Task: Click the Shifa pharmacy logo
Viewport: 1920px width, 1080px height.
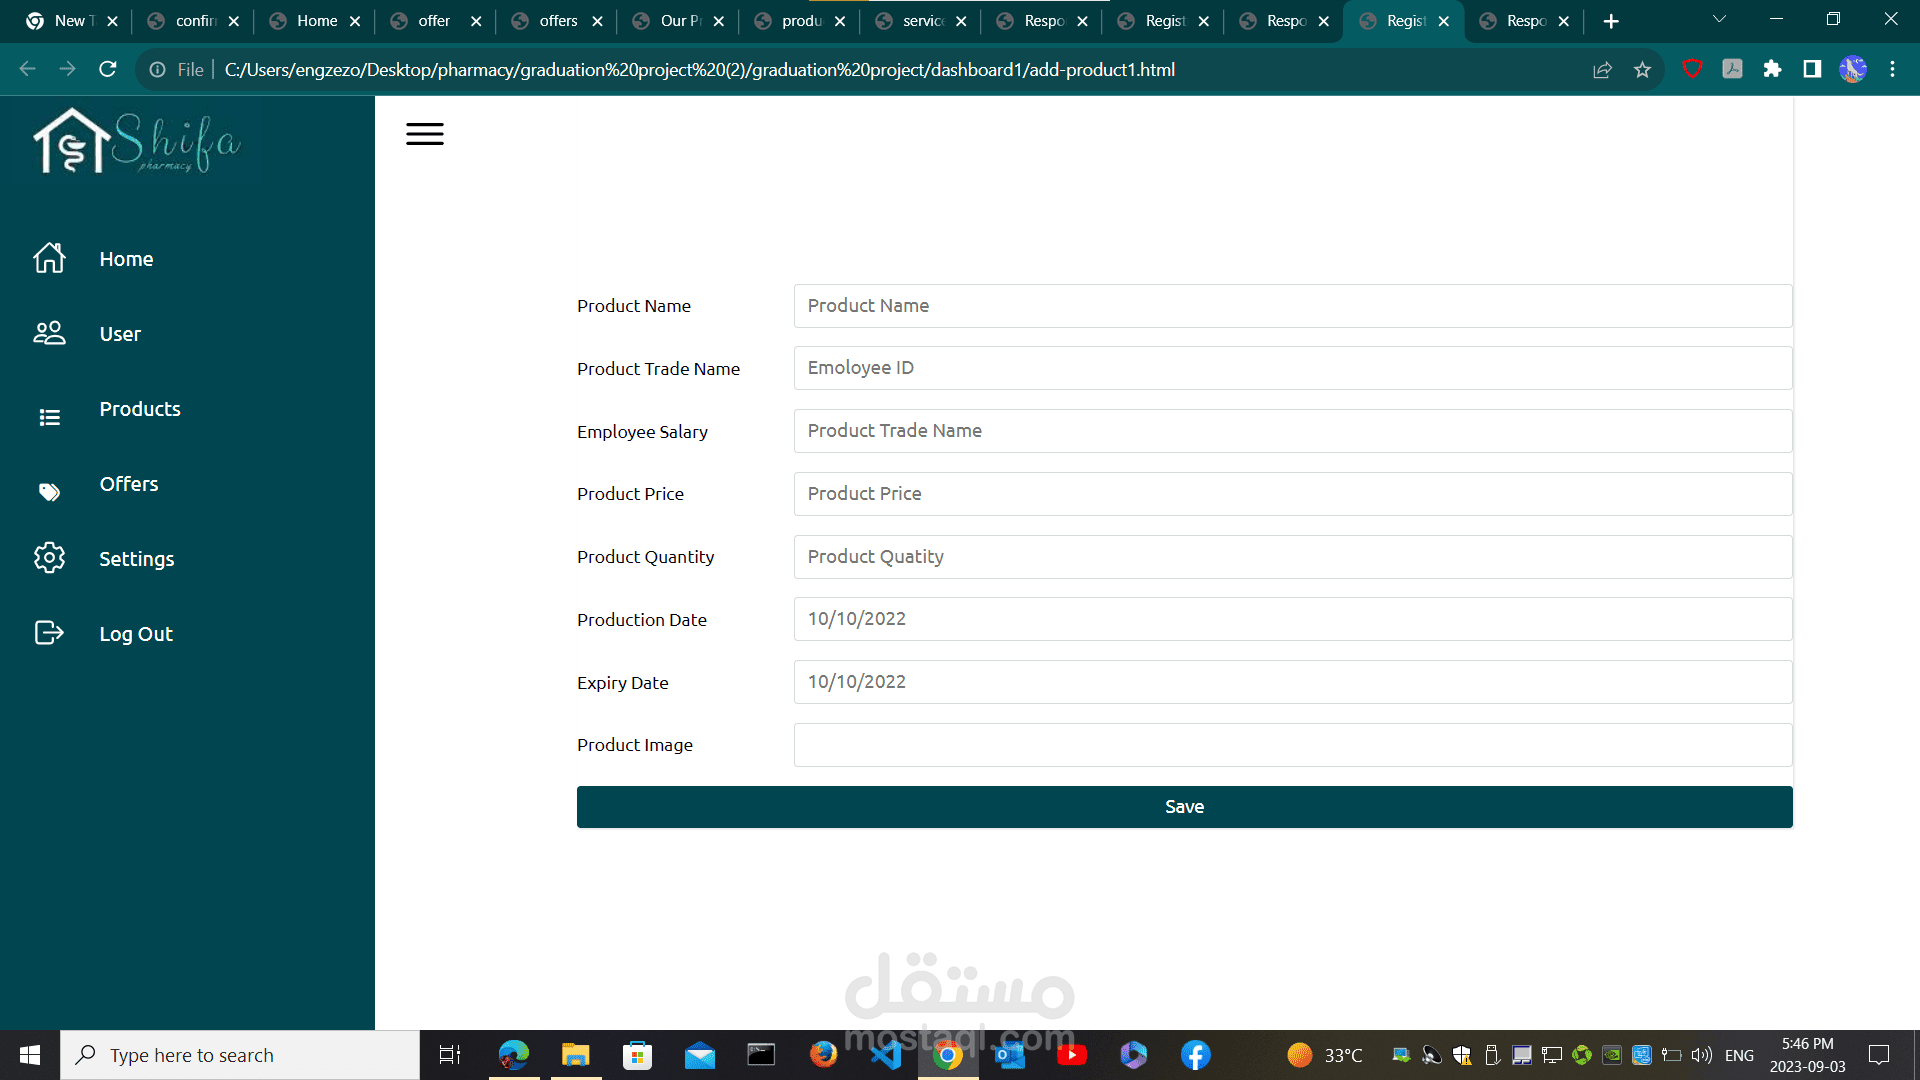Action: 137,142
